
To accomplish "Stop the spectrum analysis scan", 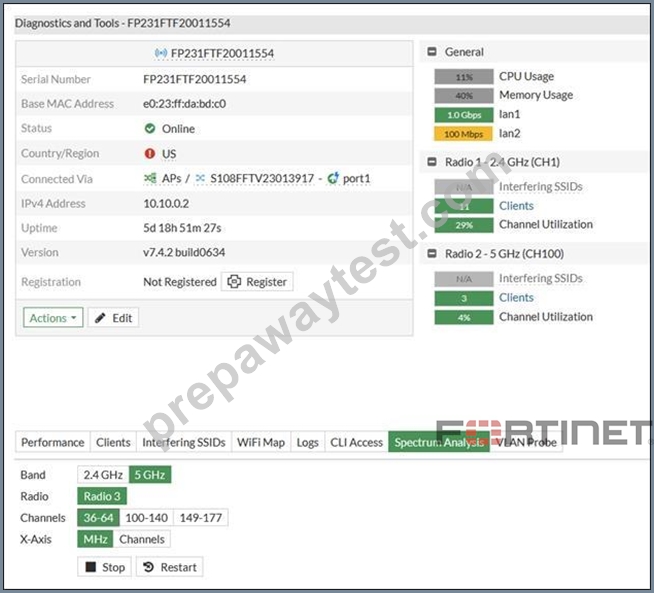I will tap(105, 567).
